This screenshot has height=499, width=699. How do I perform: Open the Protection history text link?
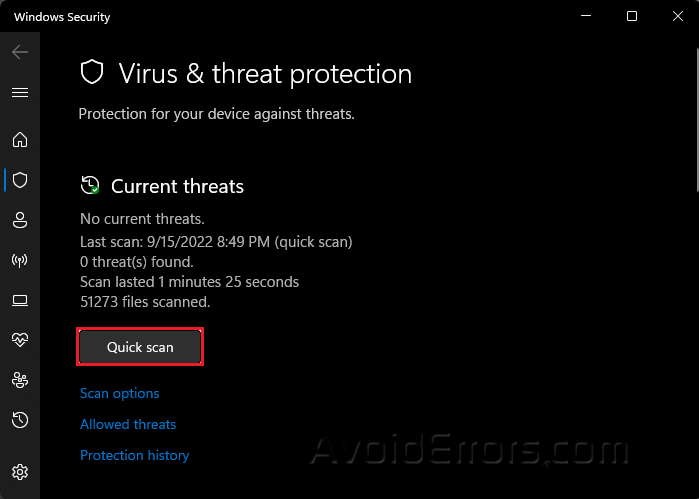coord(134,456)
